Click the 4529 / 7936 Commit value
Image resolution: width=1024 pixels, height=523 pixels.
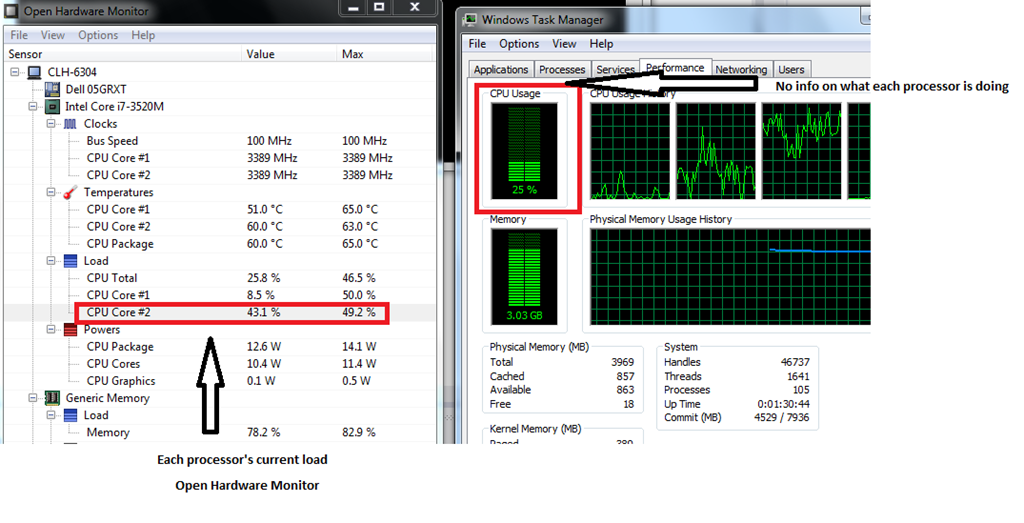pyautogui.click(x=782, y=417)
